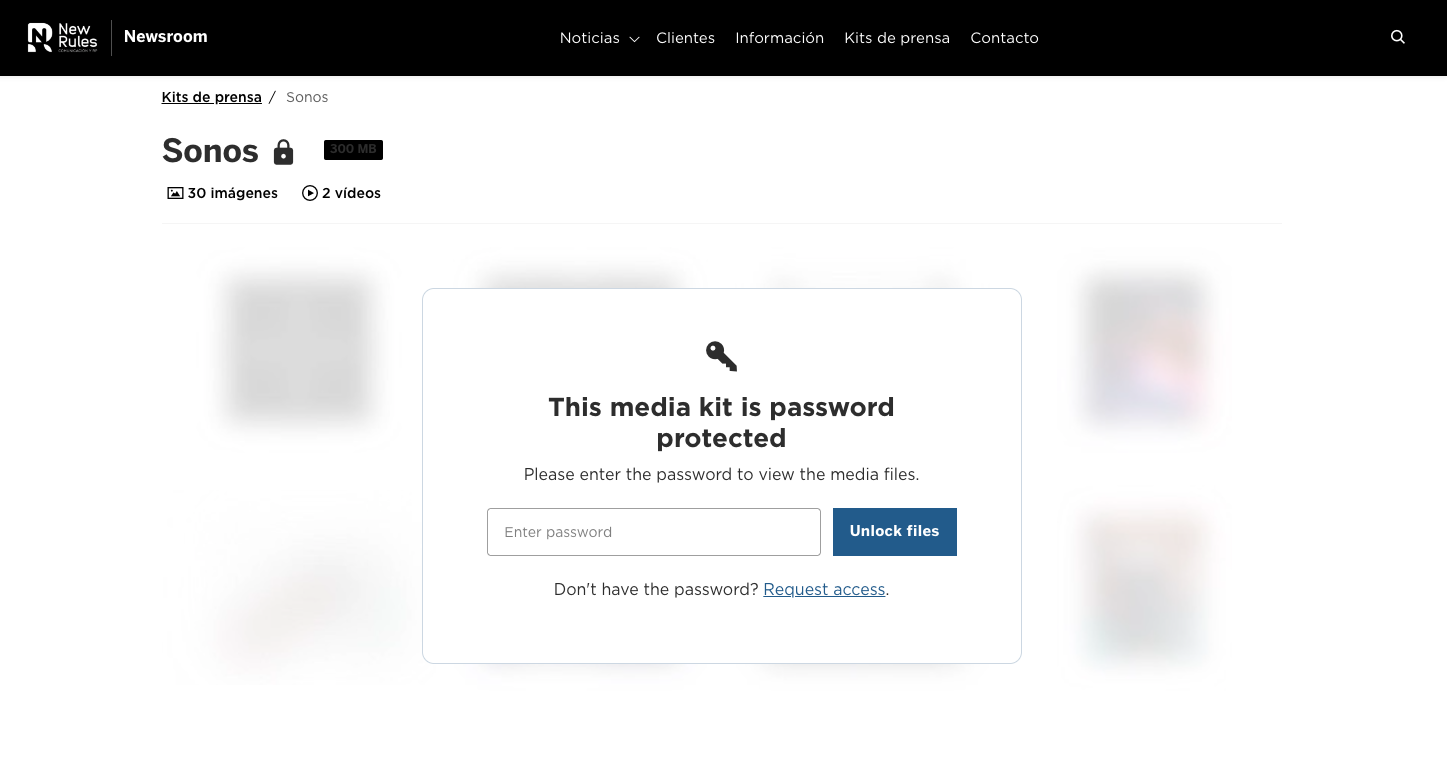Click the Newsroom header label
This screenshot has width=1447, height=763.
165,37
